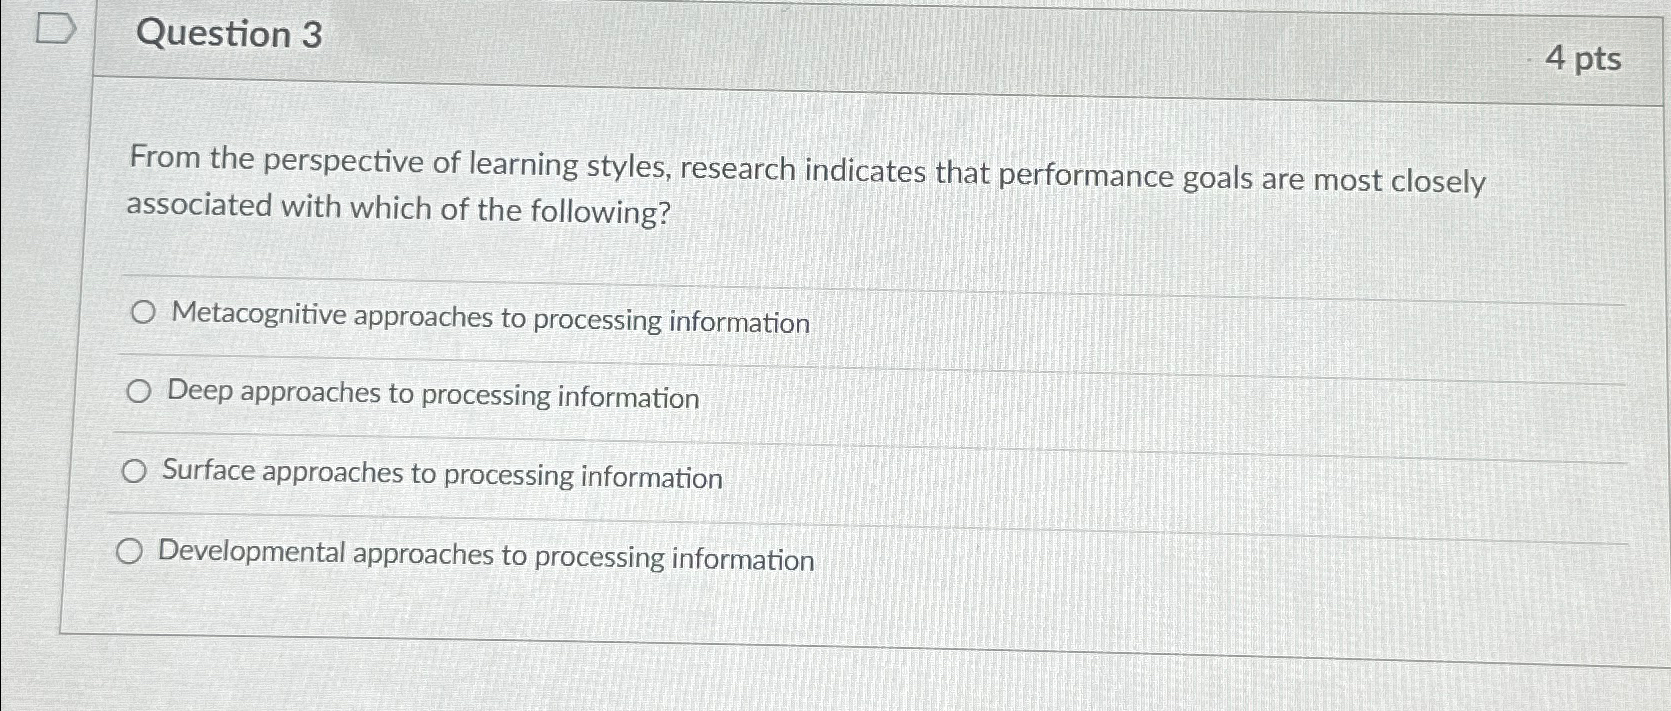Choose 'Surface approaches to processing information' answer text
The image size is (1671, 711).
tap(441, 474)
